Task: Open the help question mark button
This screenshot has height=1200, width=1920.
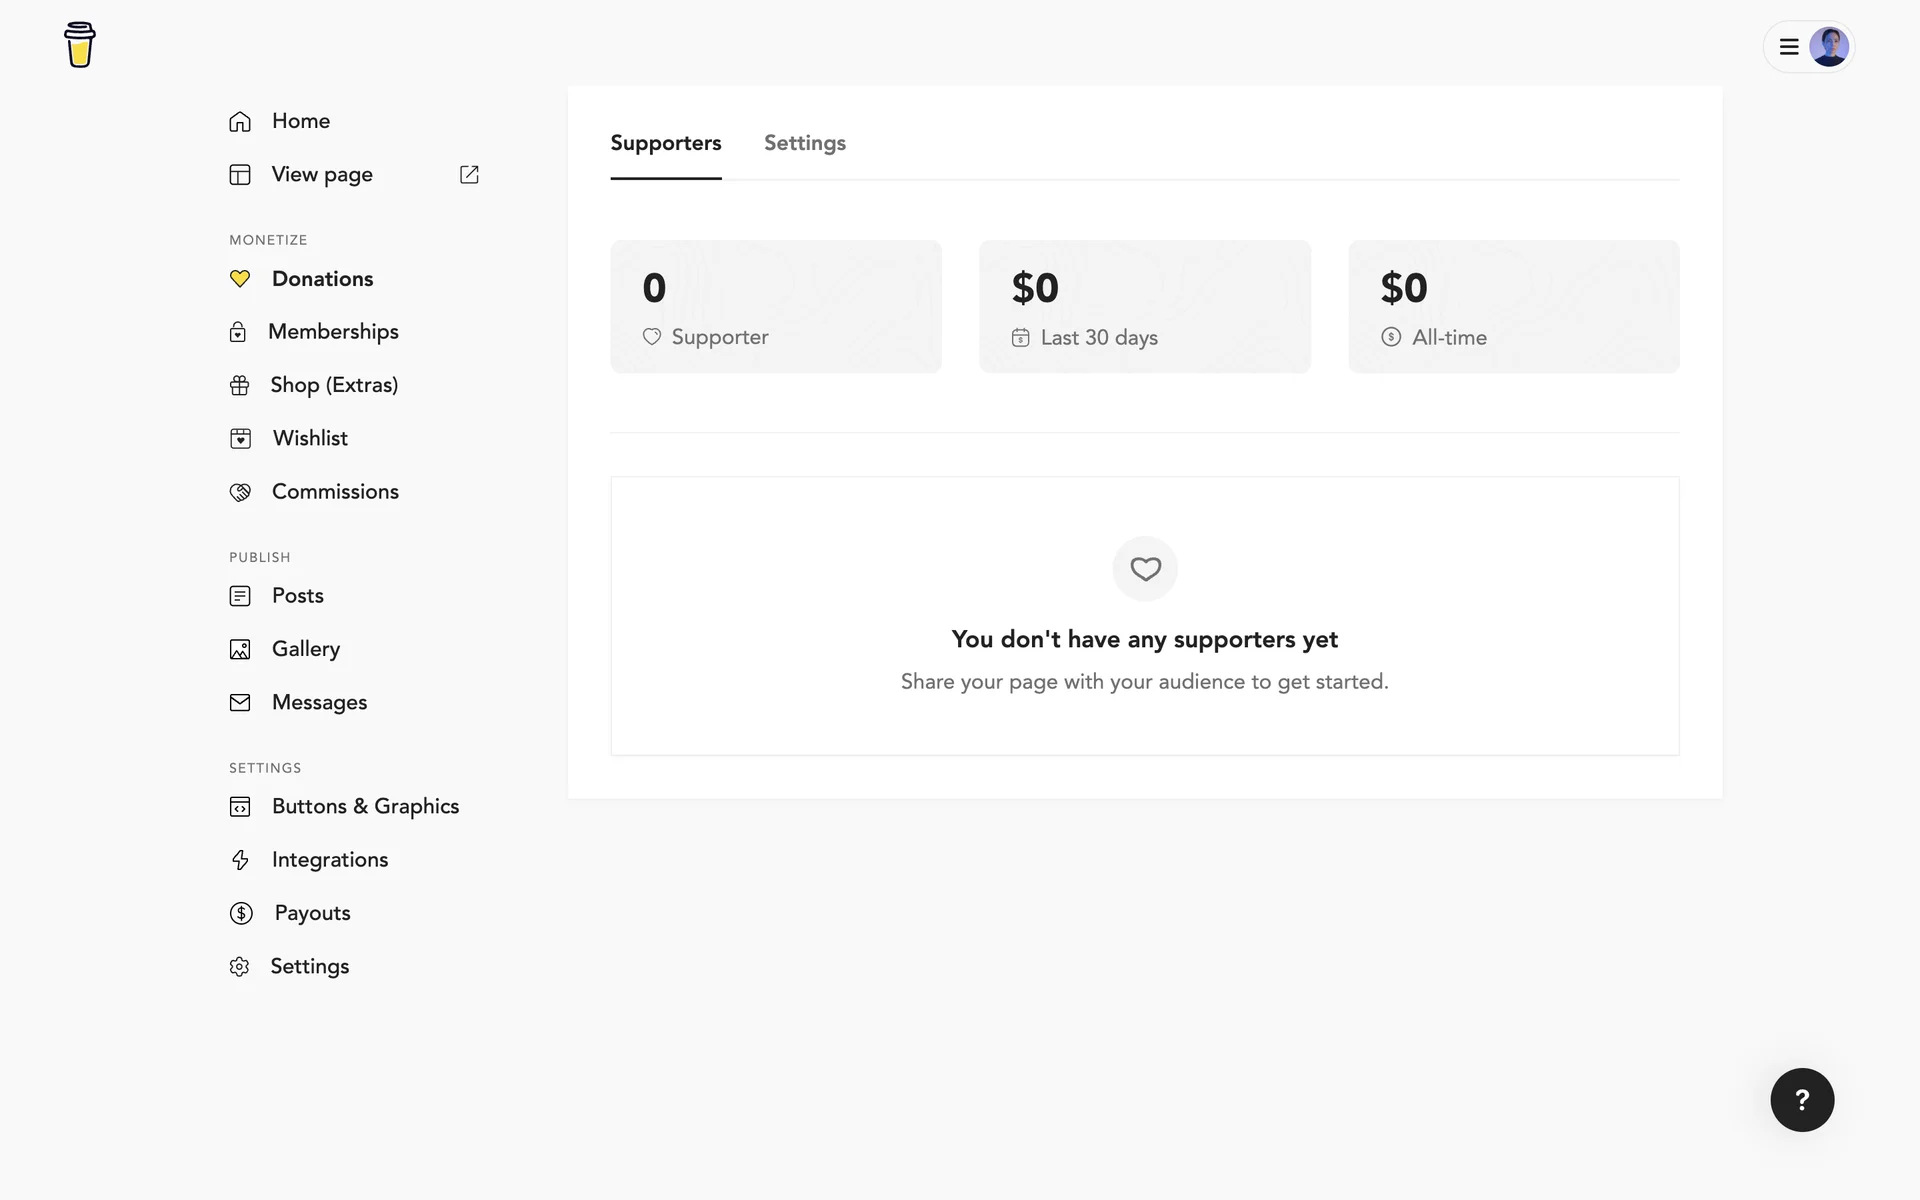Action: click(x=1802, y=1100)
